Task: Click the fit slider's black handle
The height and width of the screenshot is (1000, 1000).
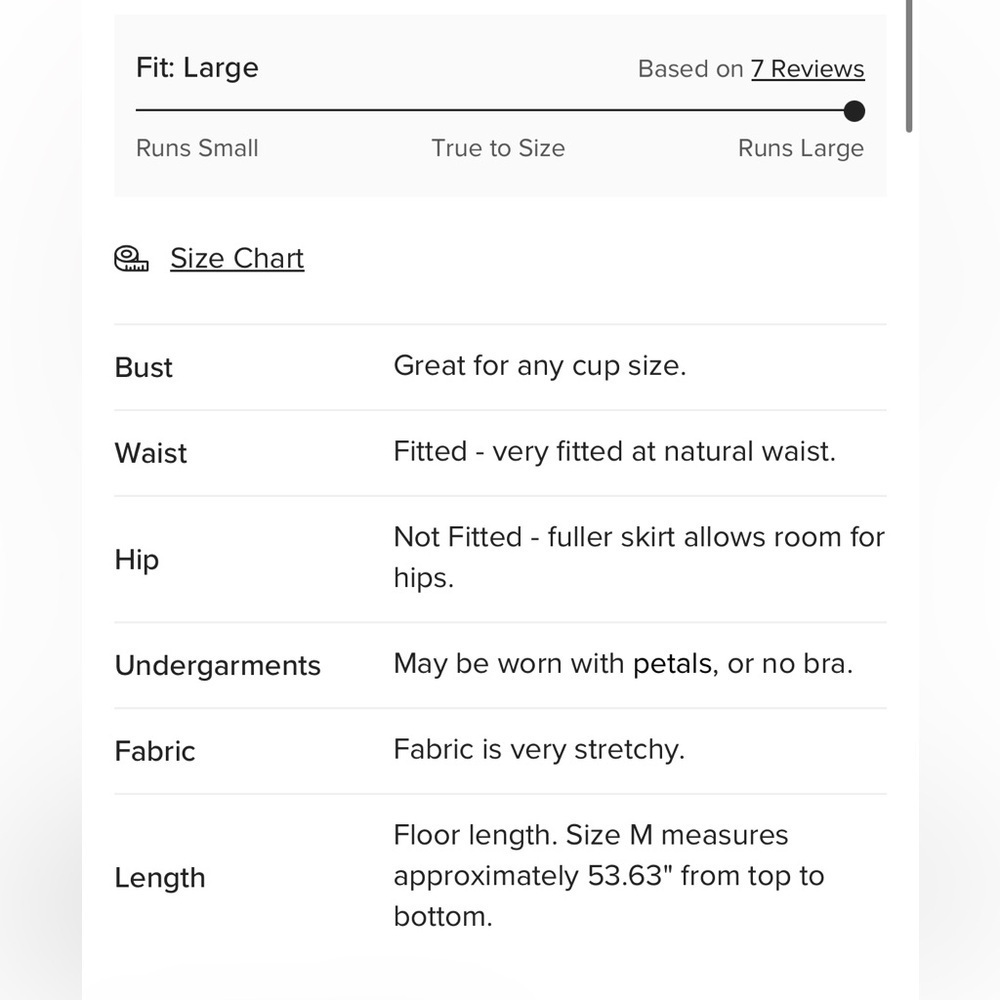Action: pos(854,111)
